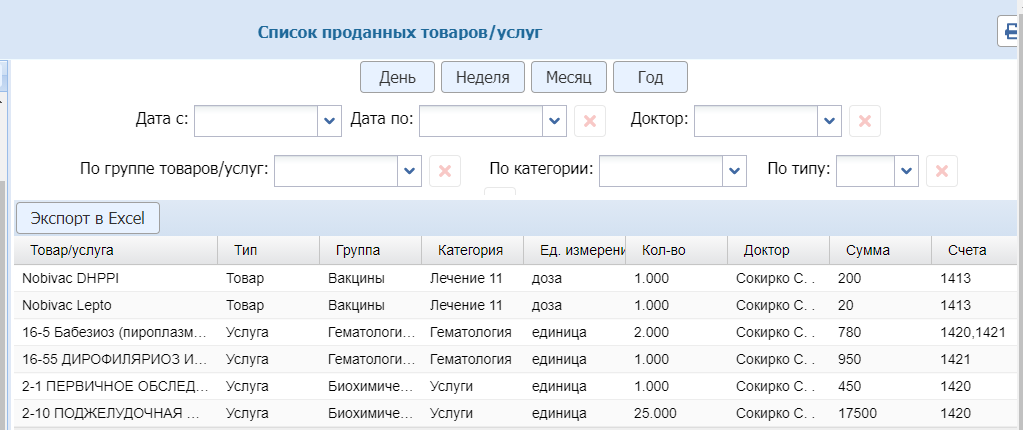Sort by Сумма column header

868,250
